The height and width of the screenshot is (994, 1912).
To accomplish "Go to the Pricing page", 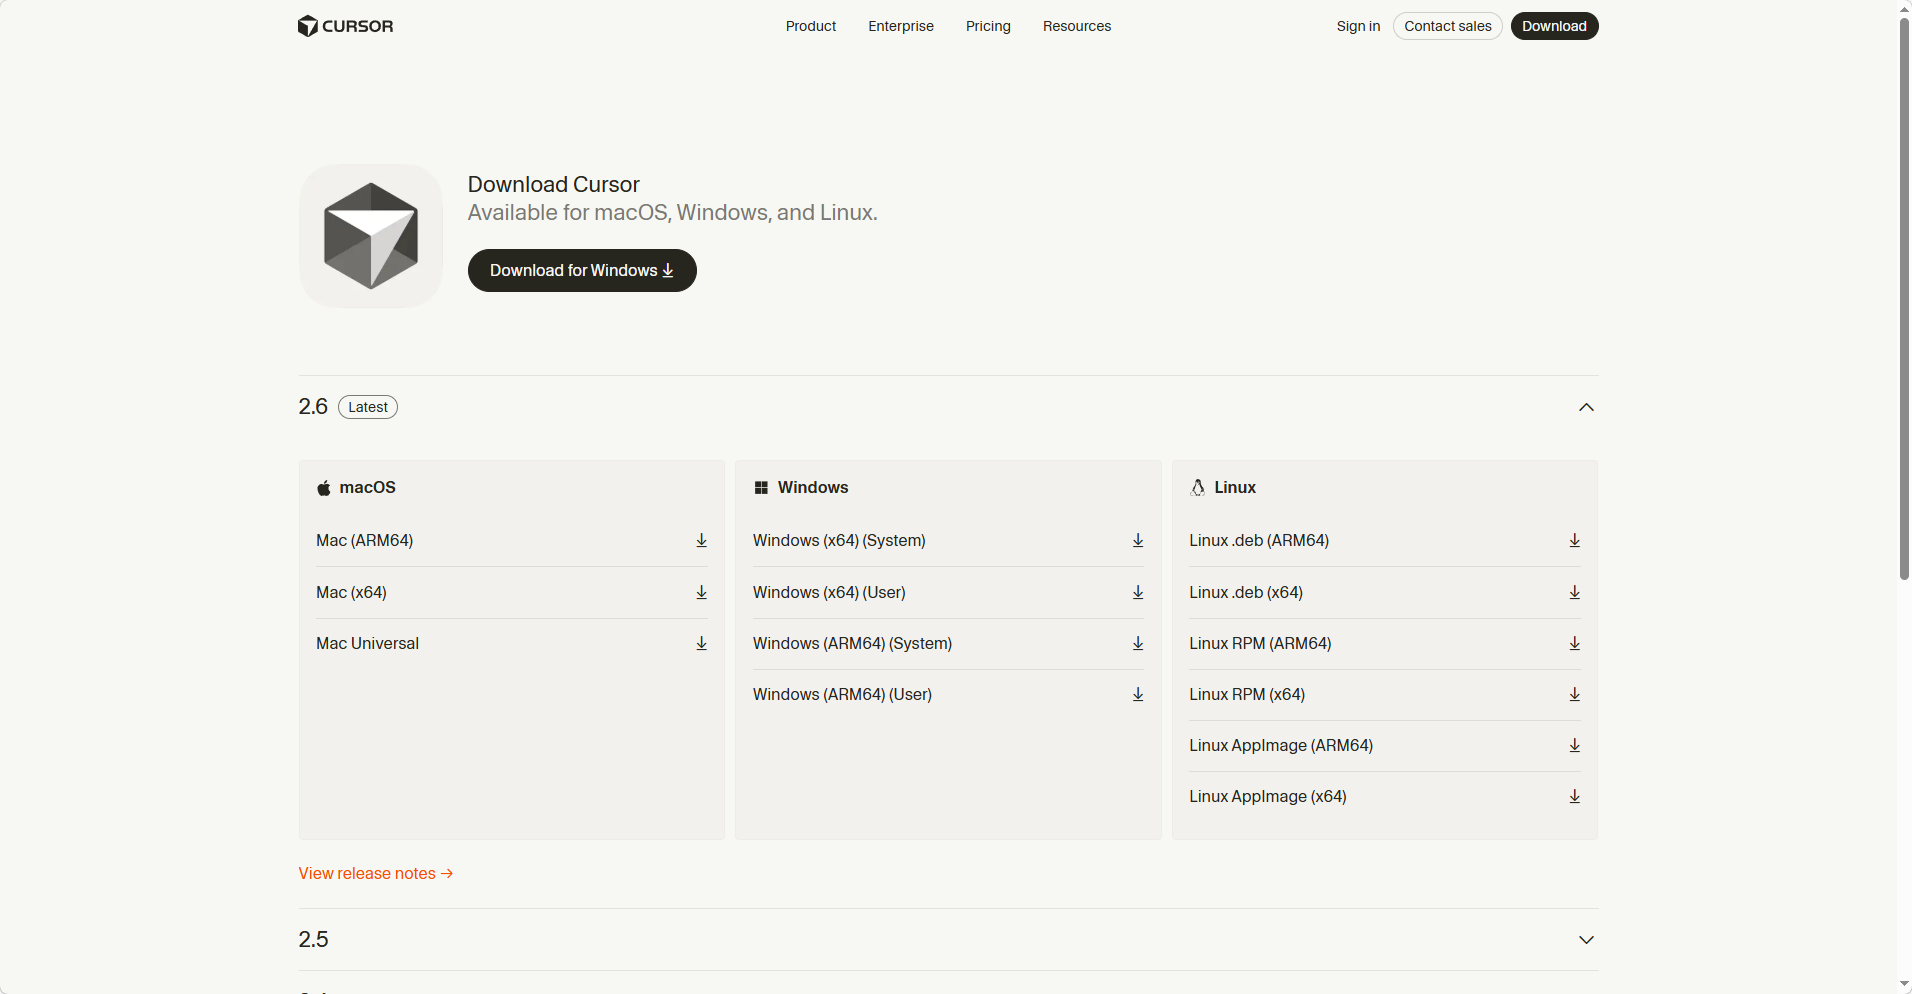I will coord(988,26).
